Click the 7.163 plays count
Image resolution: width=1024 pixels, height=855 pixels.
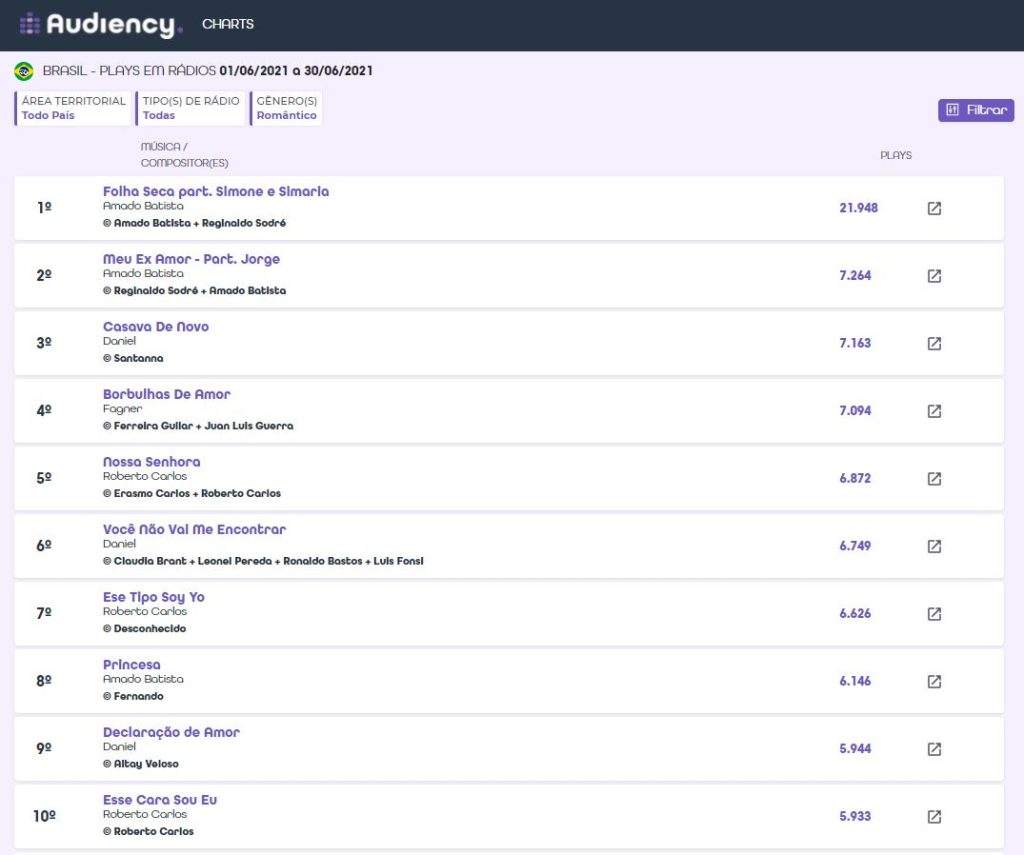[856, 343]
